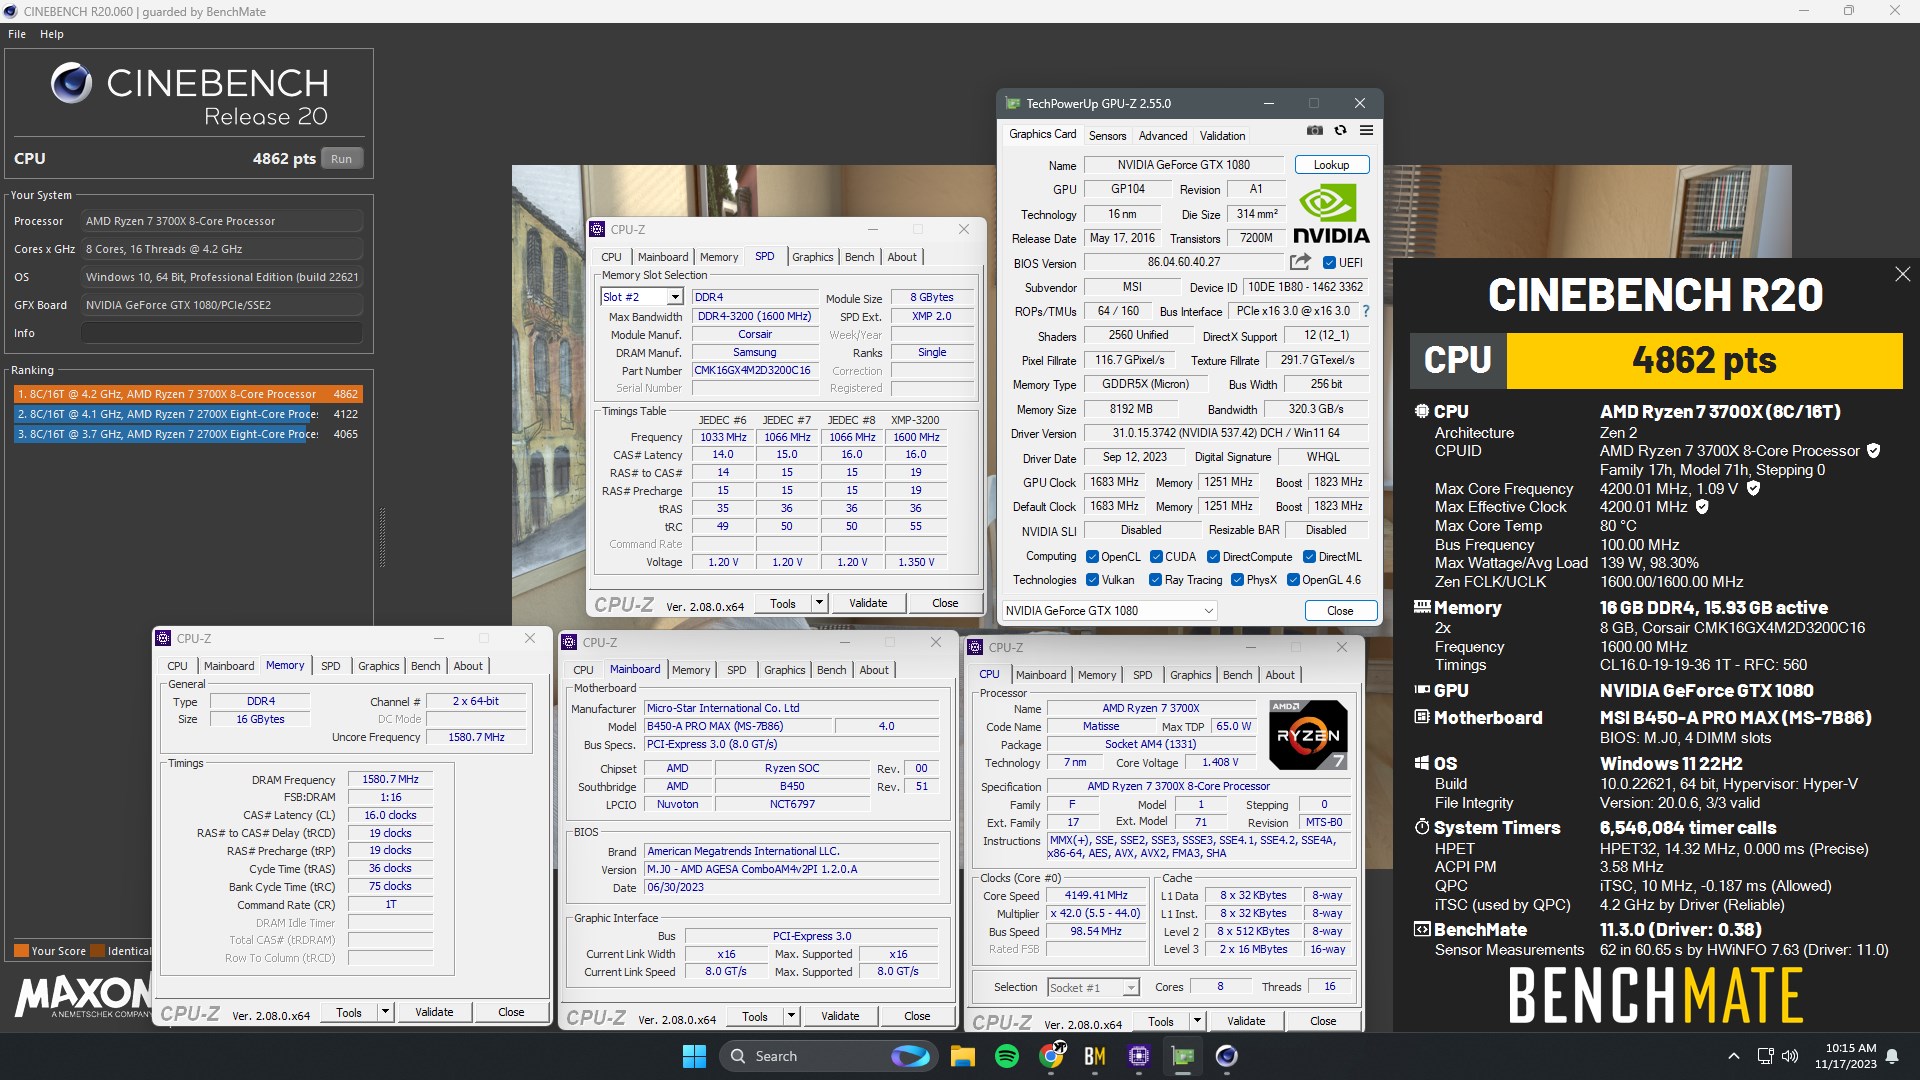Open Graphics tab in CPU-Z Memory window
This screenshot has height=1080, width=1920.
pos(378,666)
